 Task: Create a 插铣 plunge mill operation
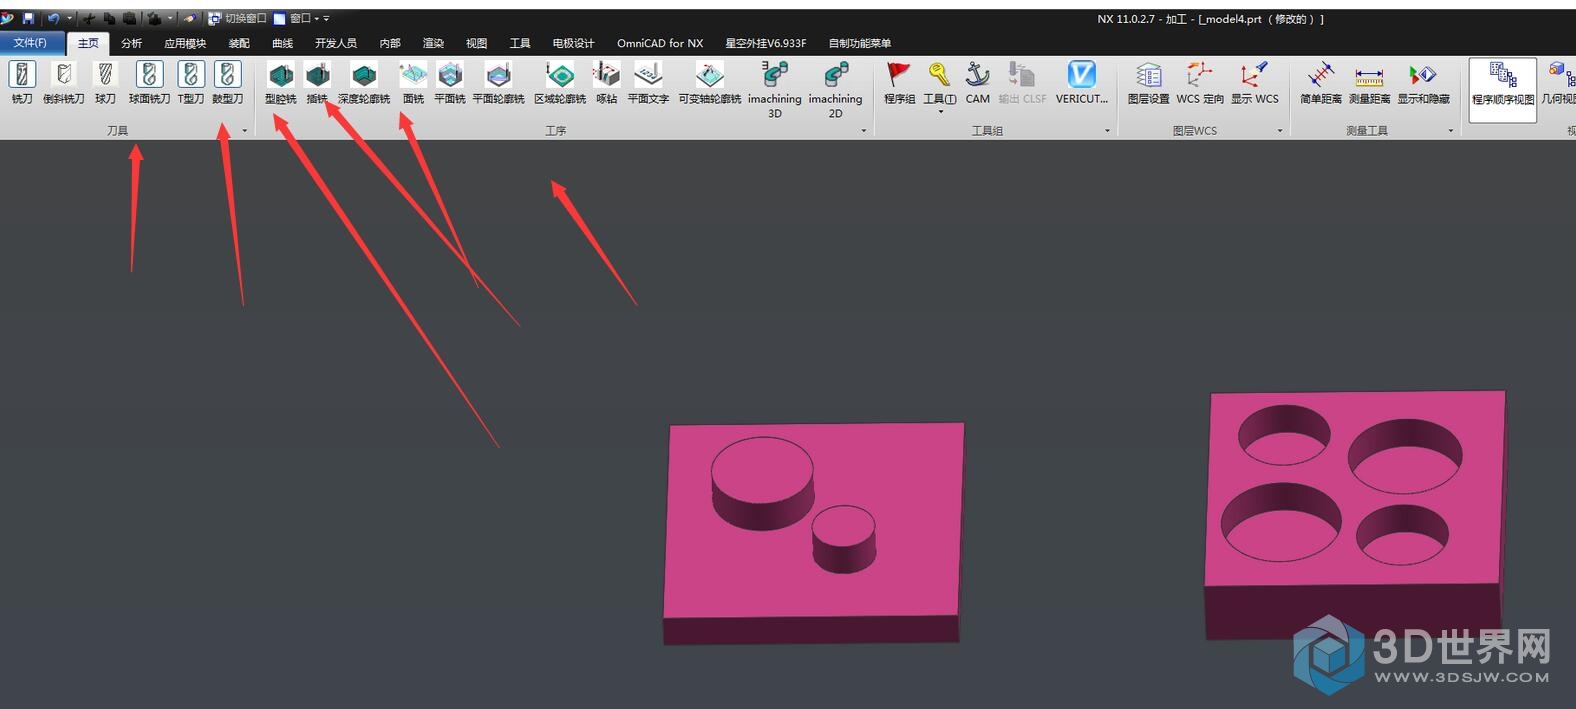(x=317, y=82)
